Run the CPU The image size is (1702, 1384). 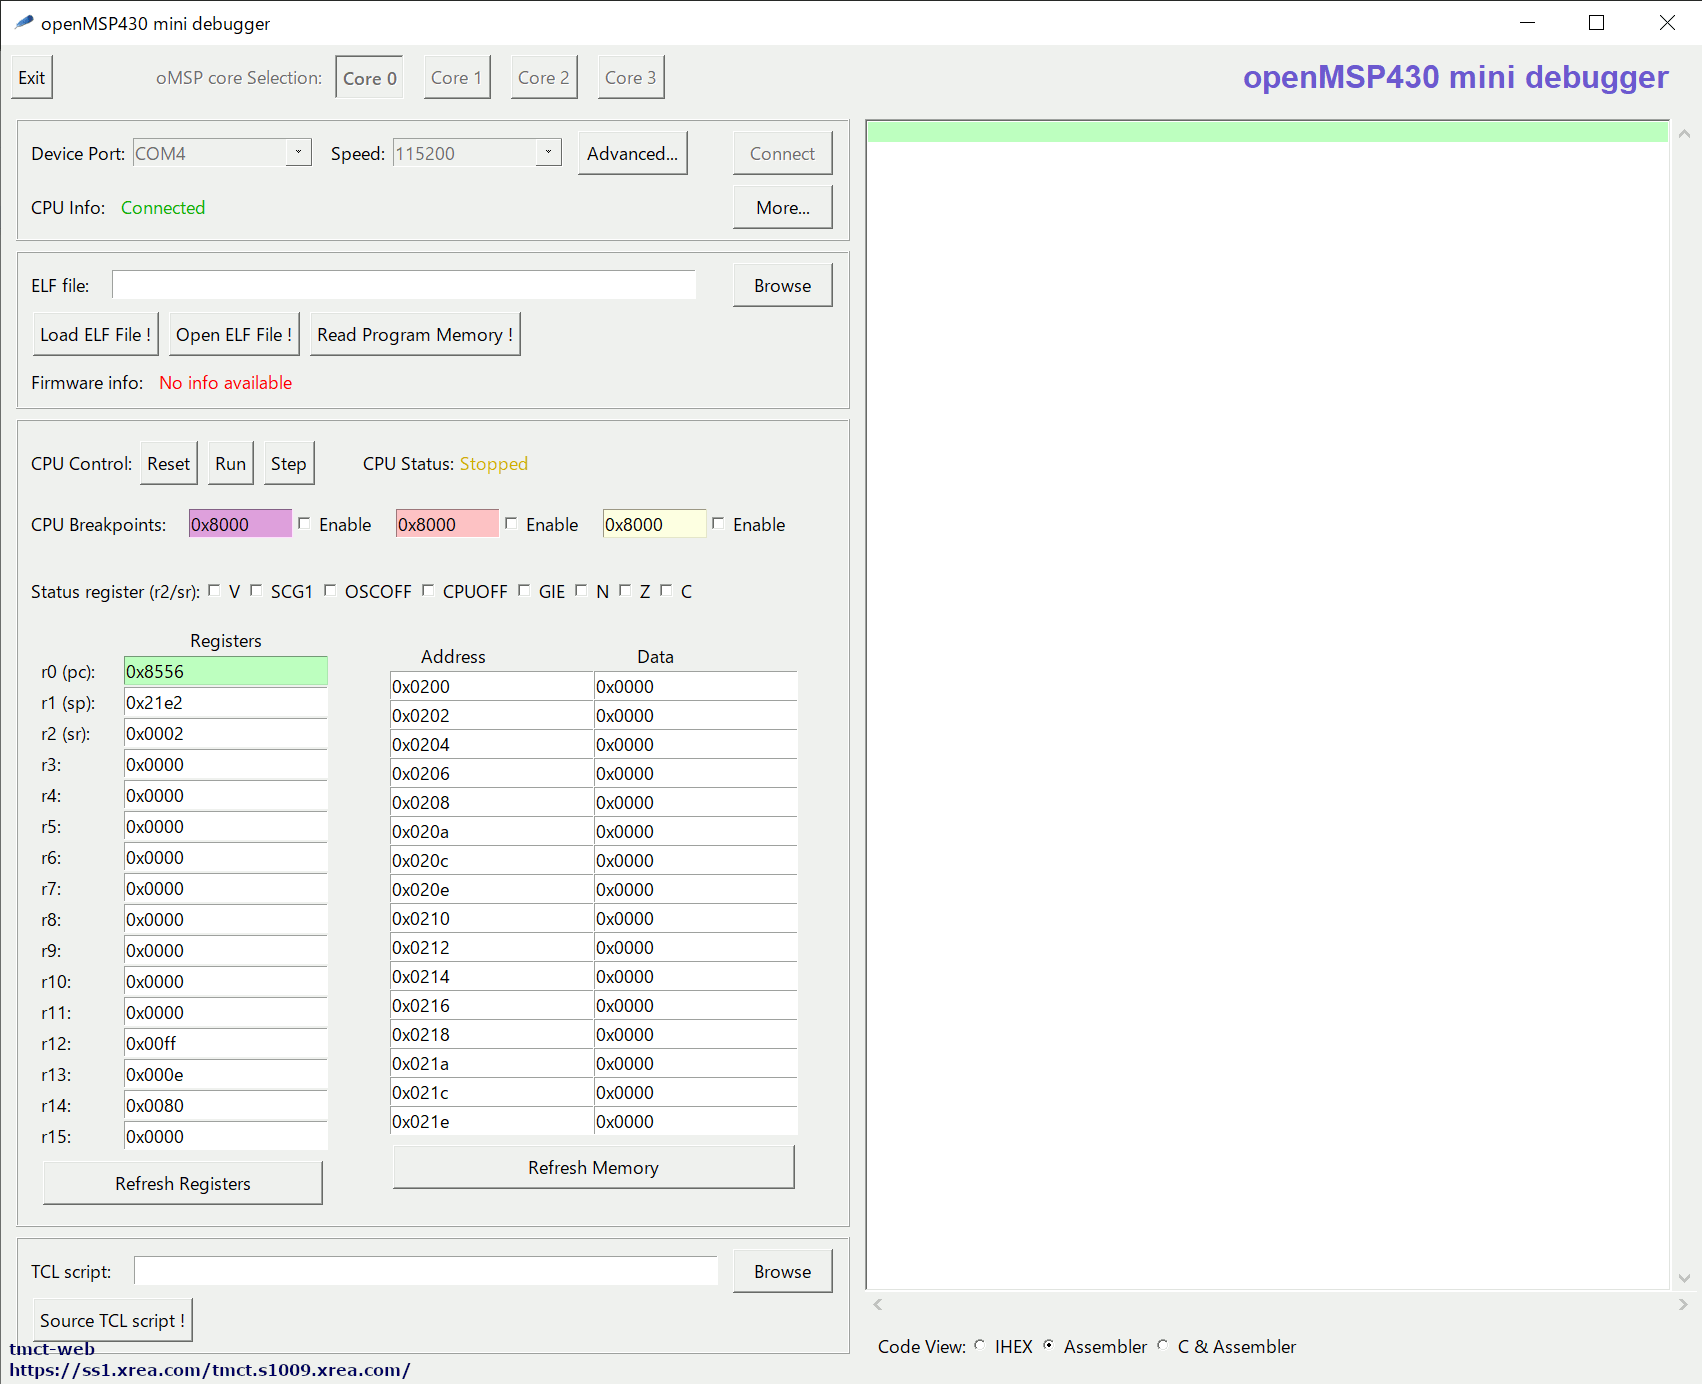[x=231, y=463]
